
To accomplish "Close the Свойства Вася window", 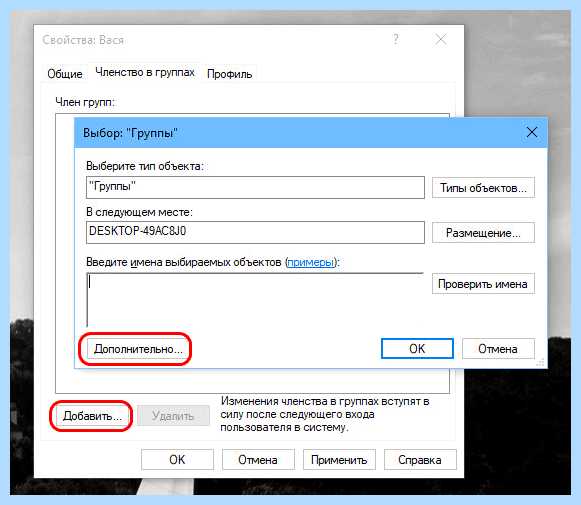I will point(441,39).
